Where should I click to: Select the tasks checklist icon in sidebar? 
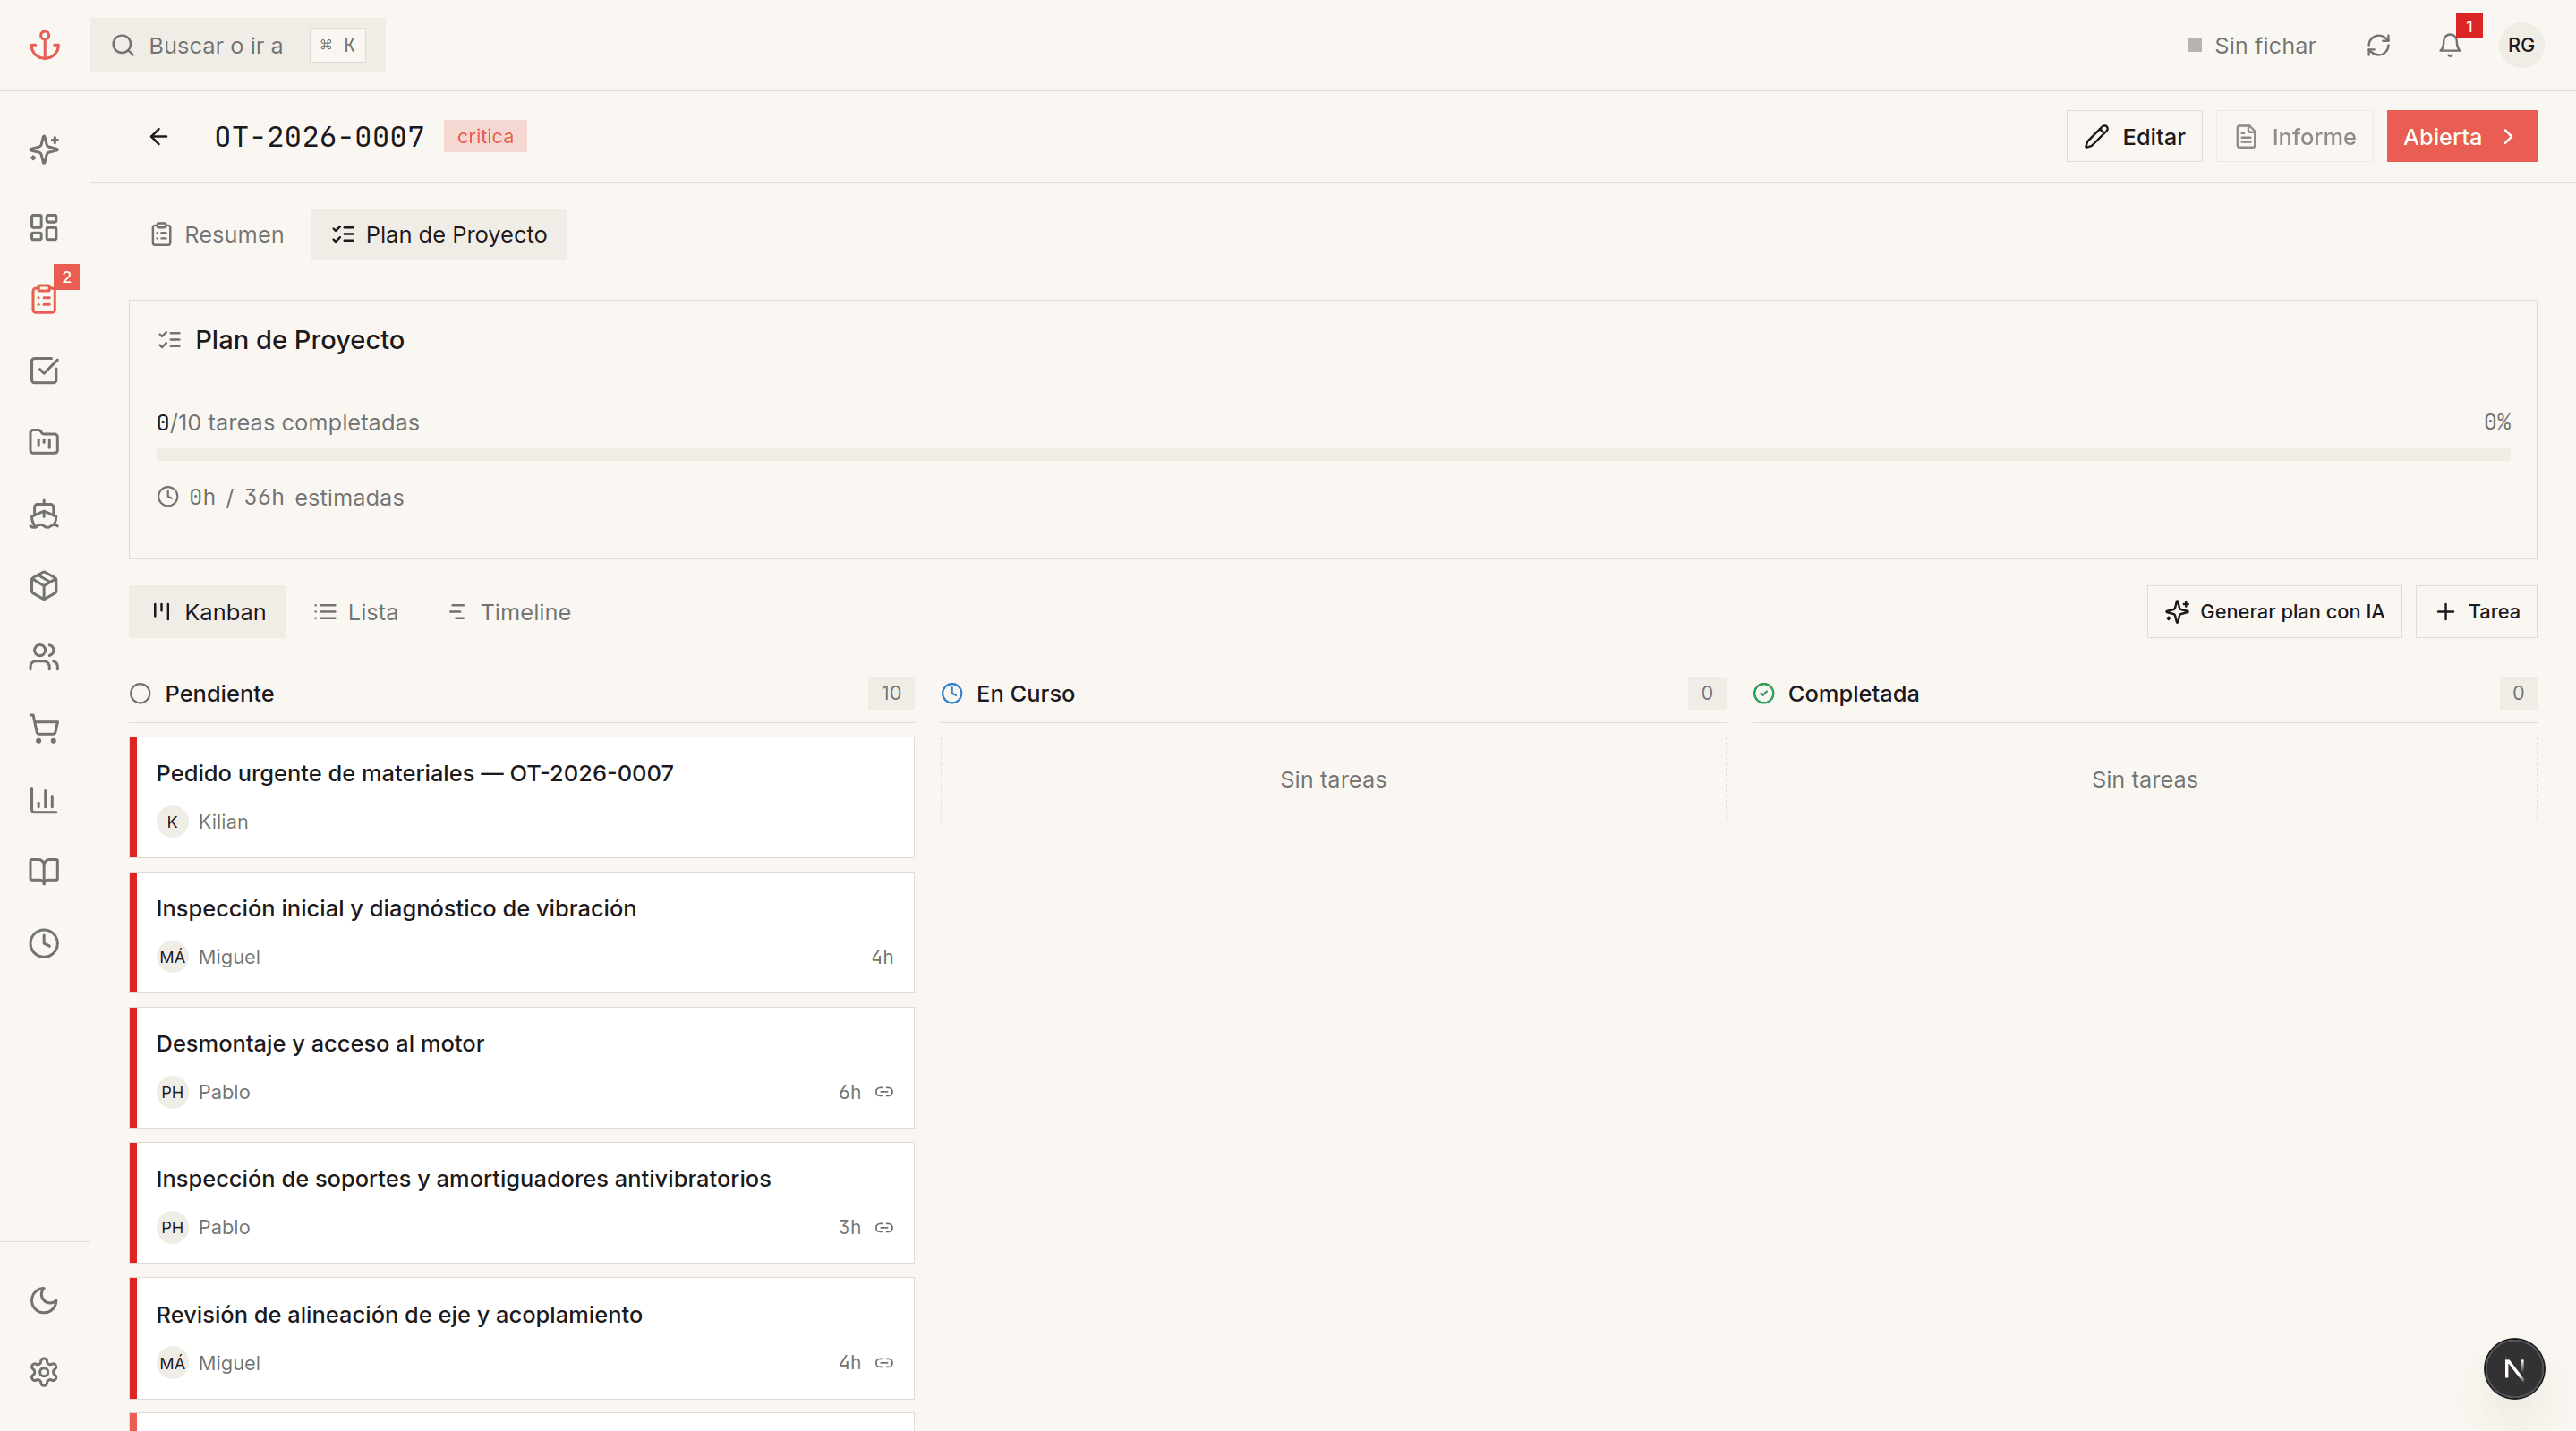(44, 370)
